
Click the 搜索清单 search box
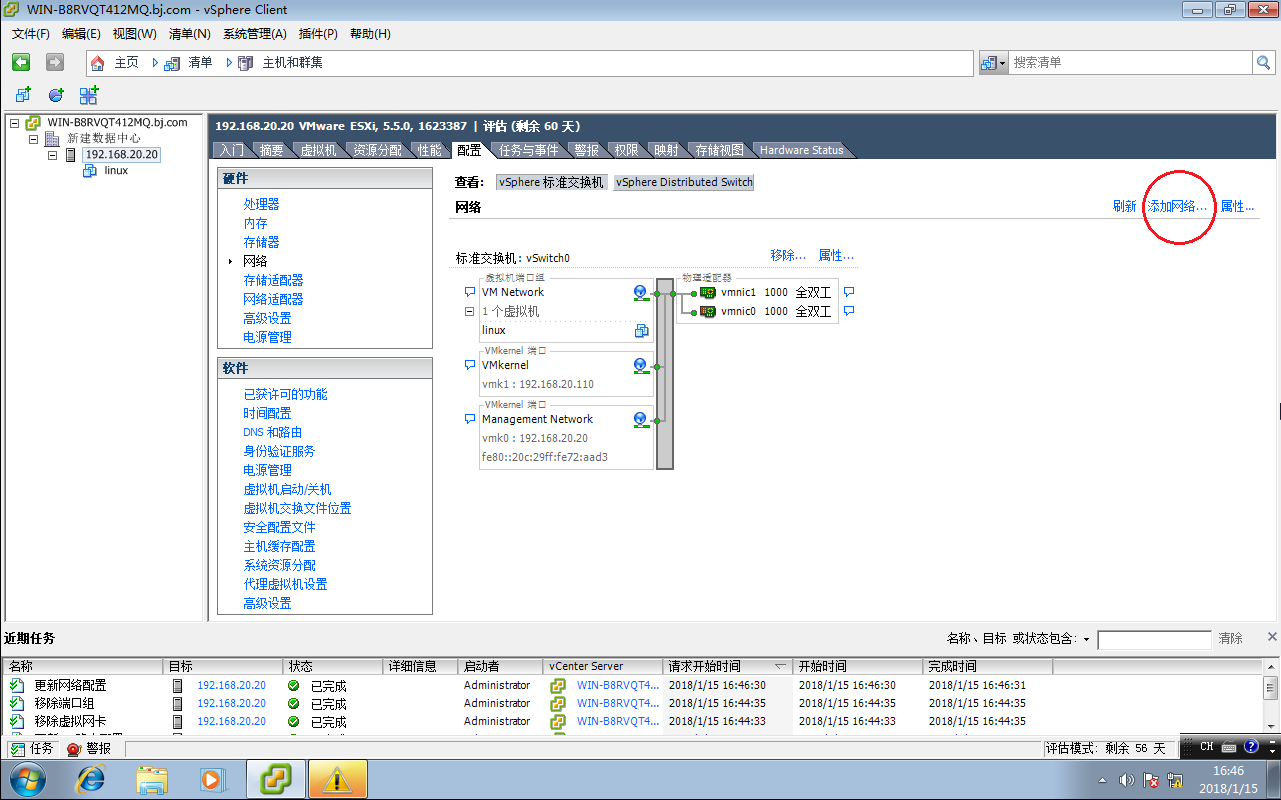(x=1130, y=62)
